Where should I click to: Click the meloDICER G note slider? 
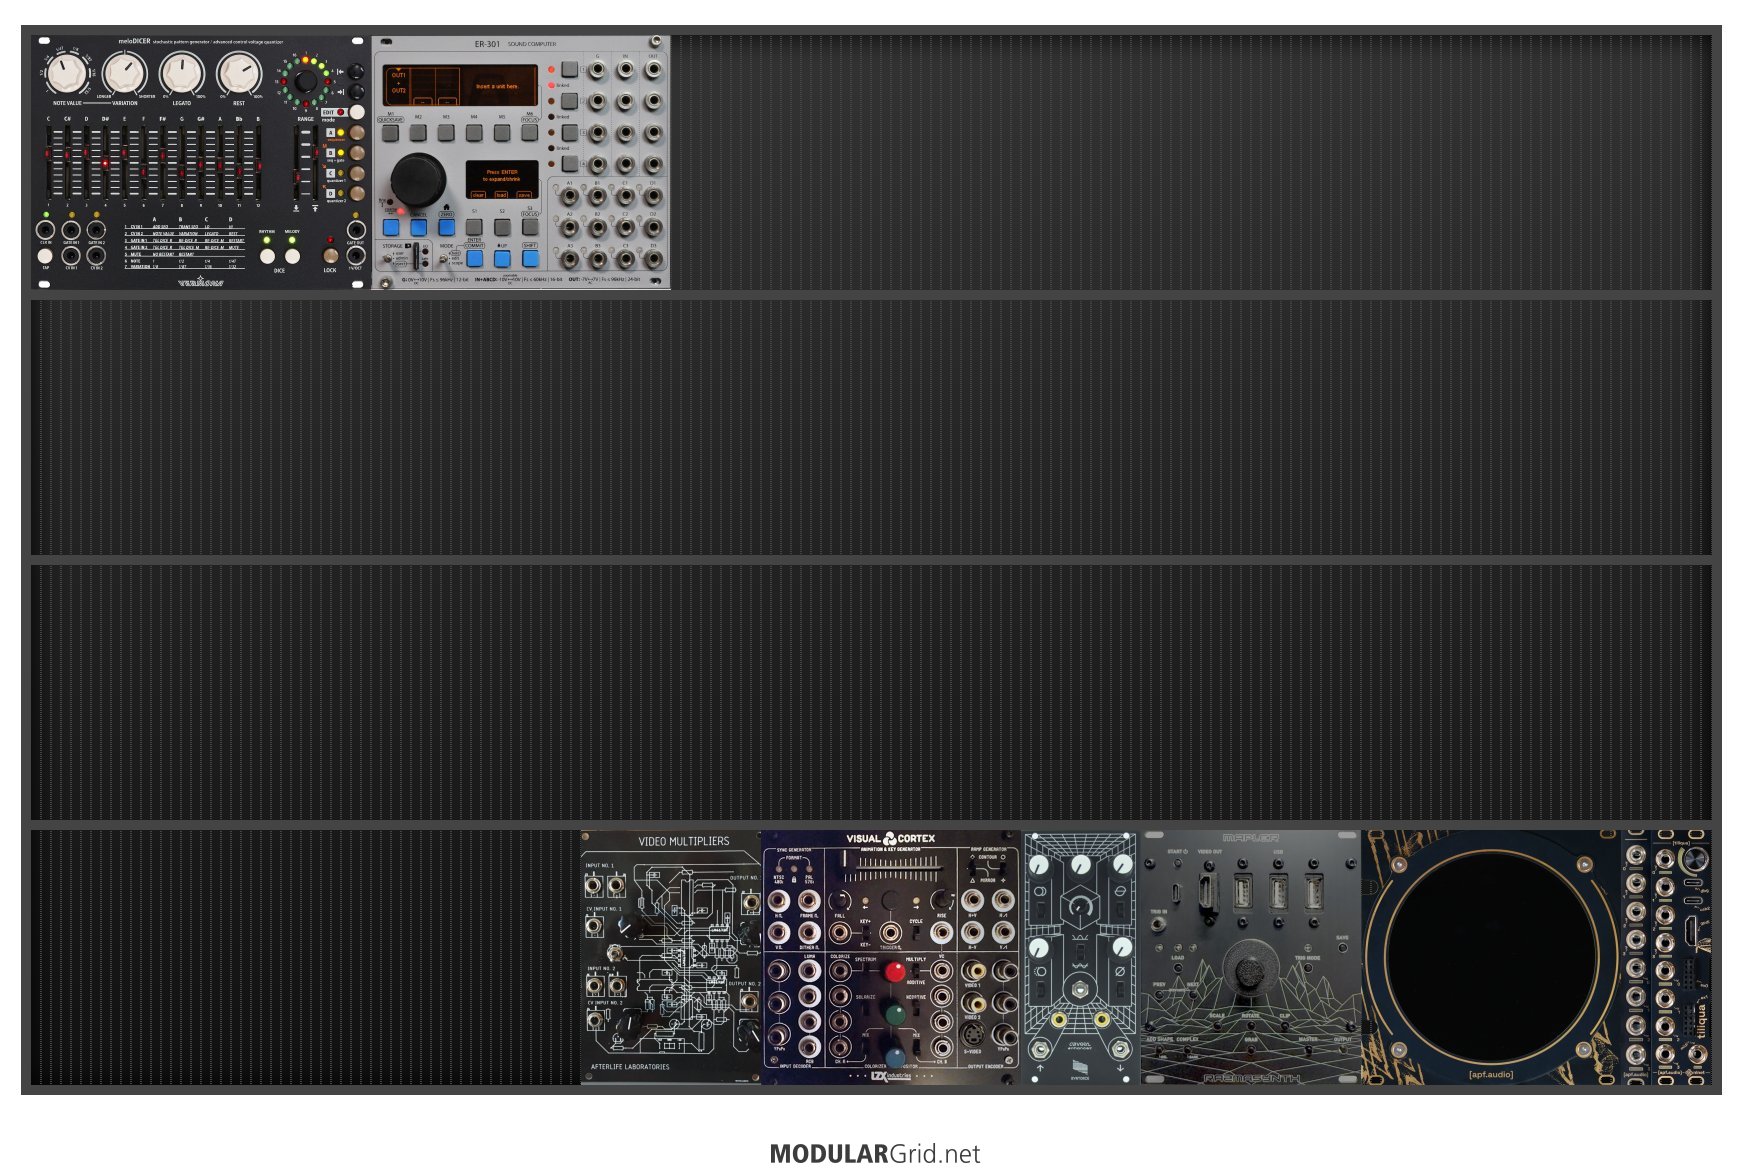tap(182, 162)
